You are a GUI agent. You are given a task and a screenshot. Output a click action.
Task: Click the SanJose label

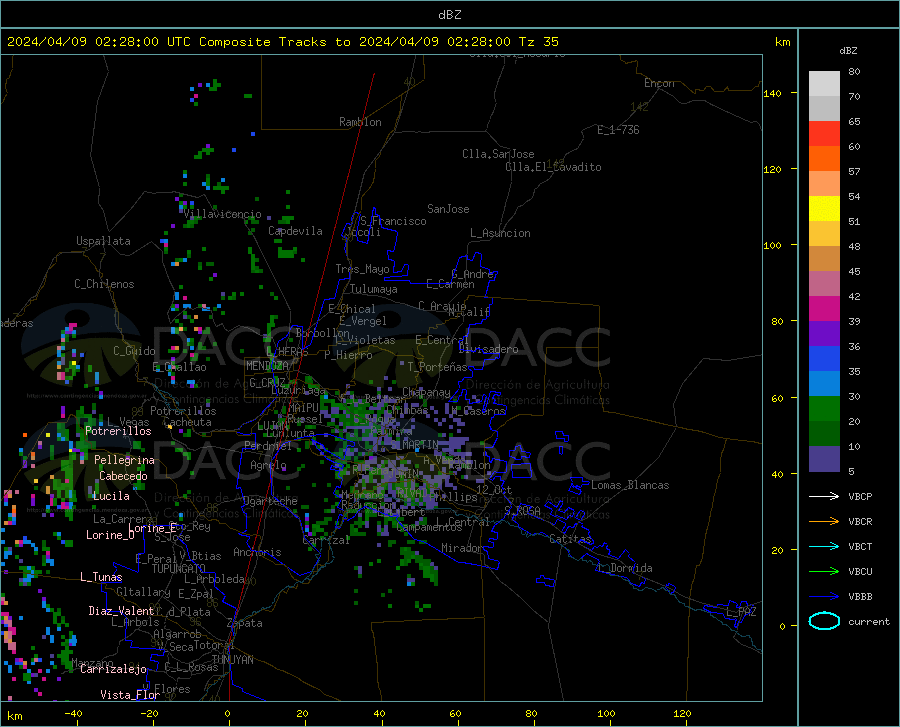[448, 209]
